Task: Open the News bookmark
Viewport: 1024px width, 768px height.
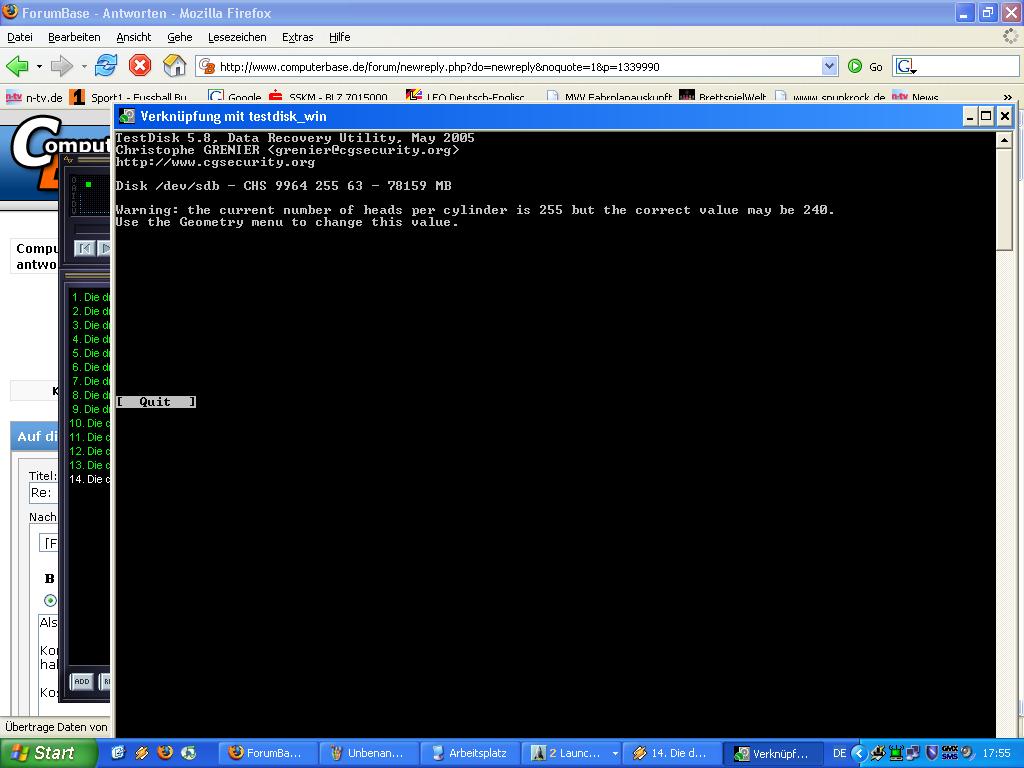Action: [x=915, y=97]
